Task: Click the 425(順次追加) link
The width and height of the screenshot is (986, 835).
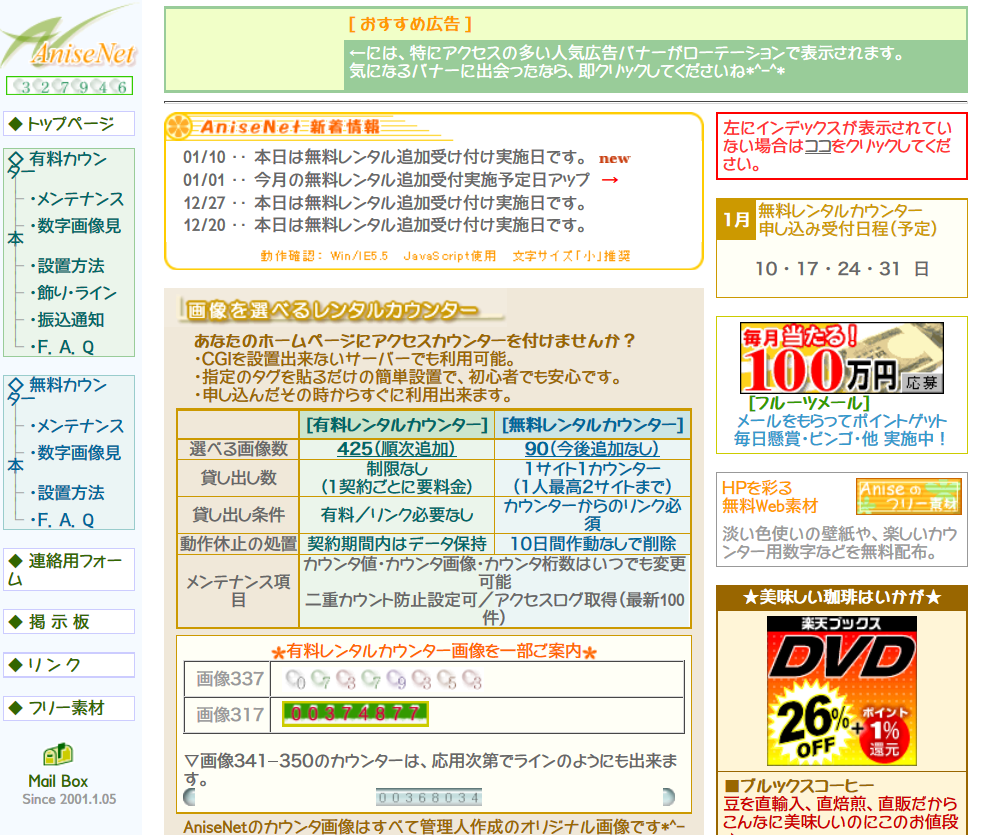Action: click(x=396, y=449)
